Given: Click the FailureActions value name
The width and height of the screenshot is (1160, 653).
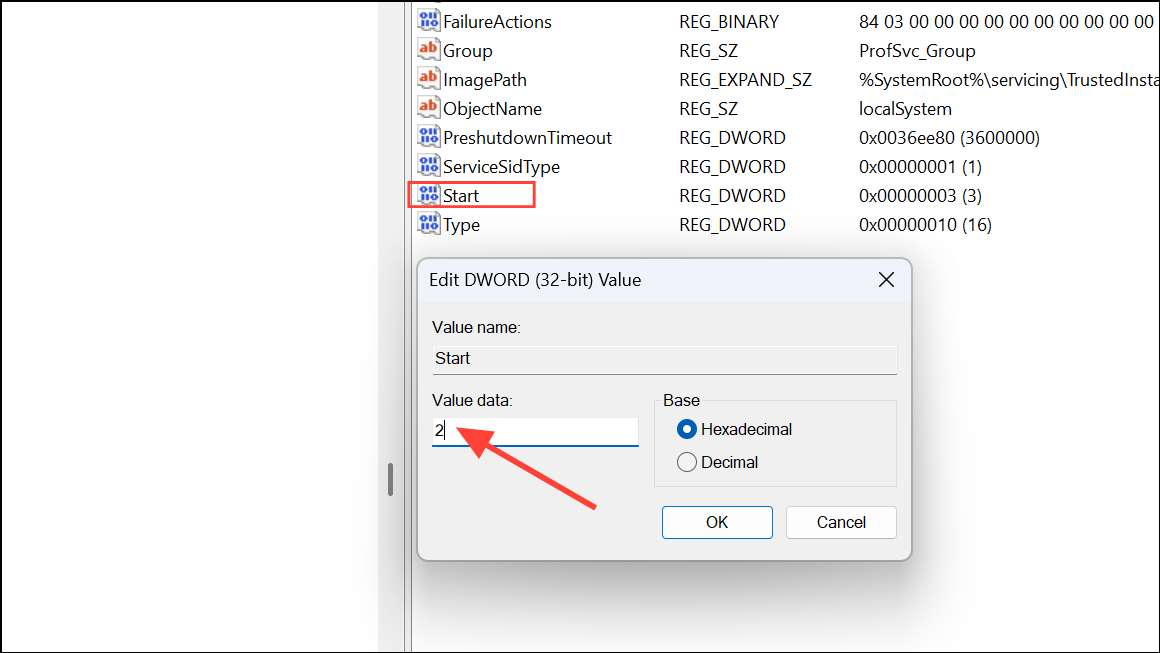Looking at the screenshot, I should click(x=497, y=20).
